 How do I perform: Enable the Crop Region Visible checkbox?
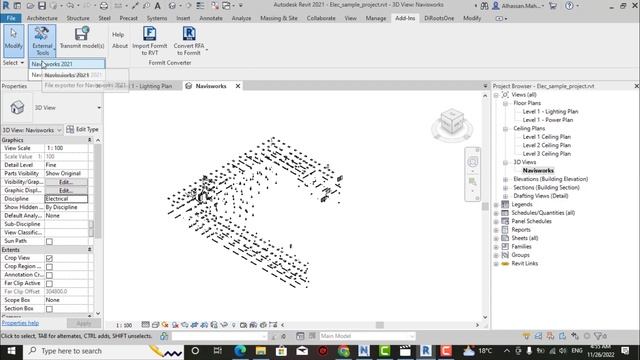pos(49,267)
